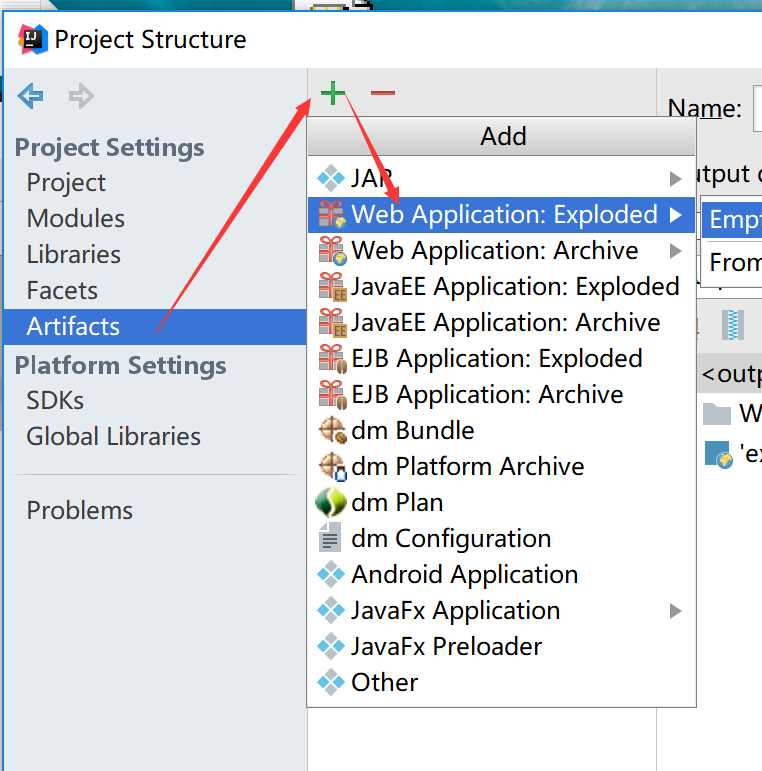Click the IntelliJ logo in title bar
This screenshot has height=771, width=762.
point(32,39)
